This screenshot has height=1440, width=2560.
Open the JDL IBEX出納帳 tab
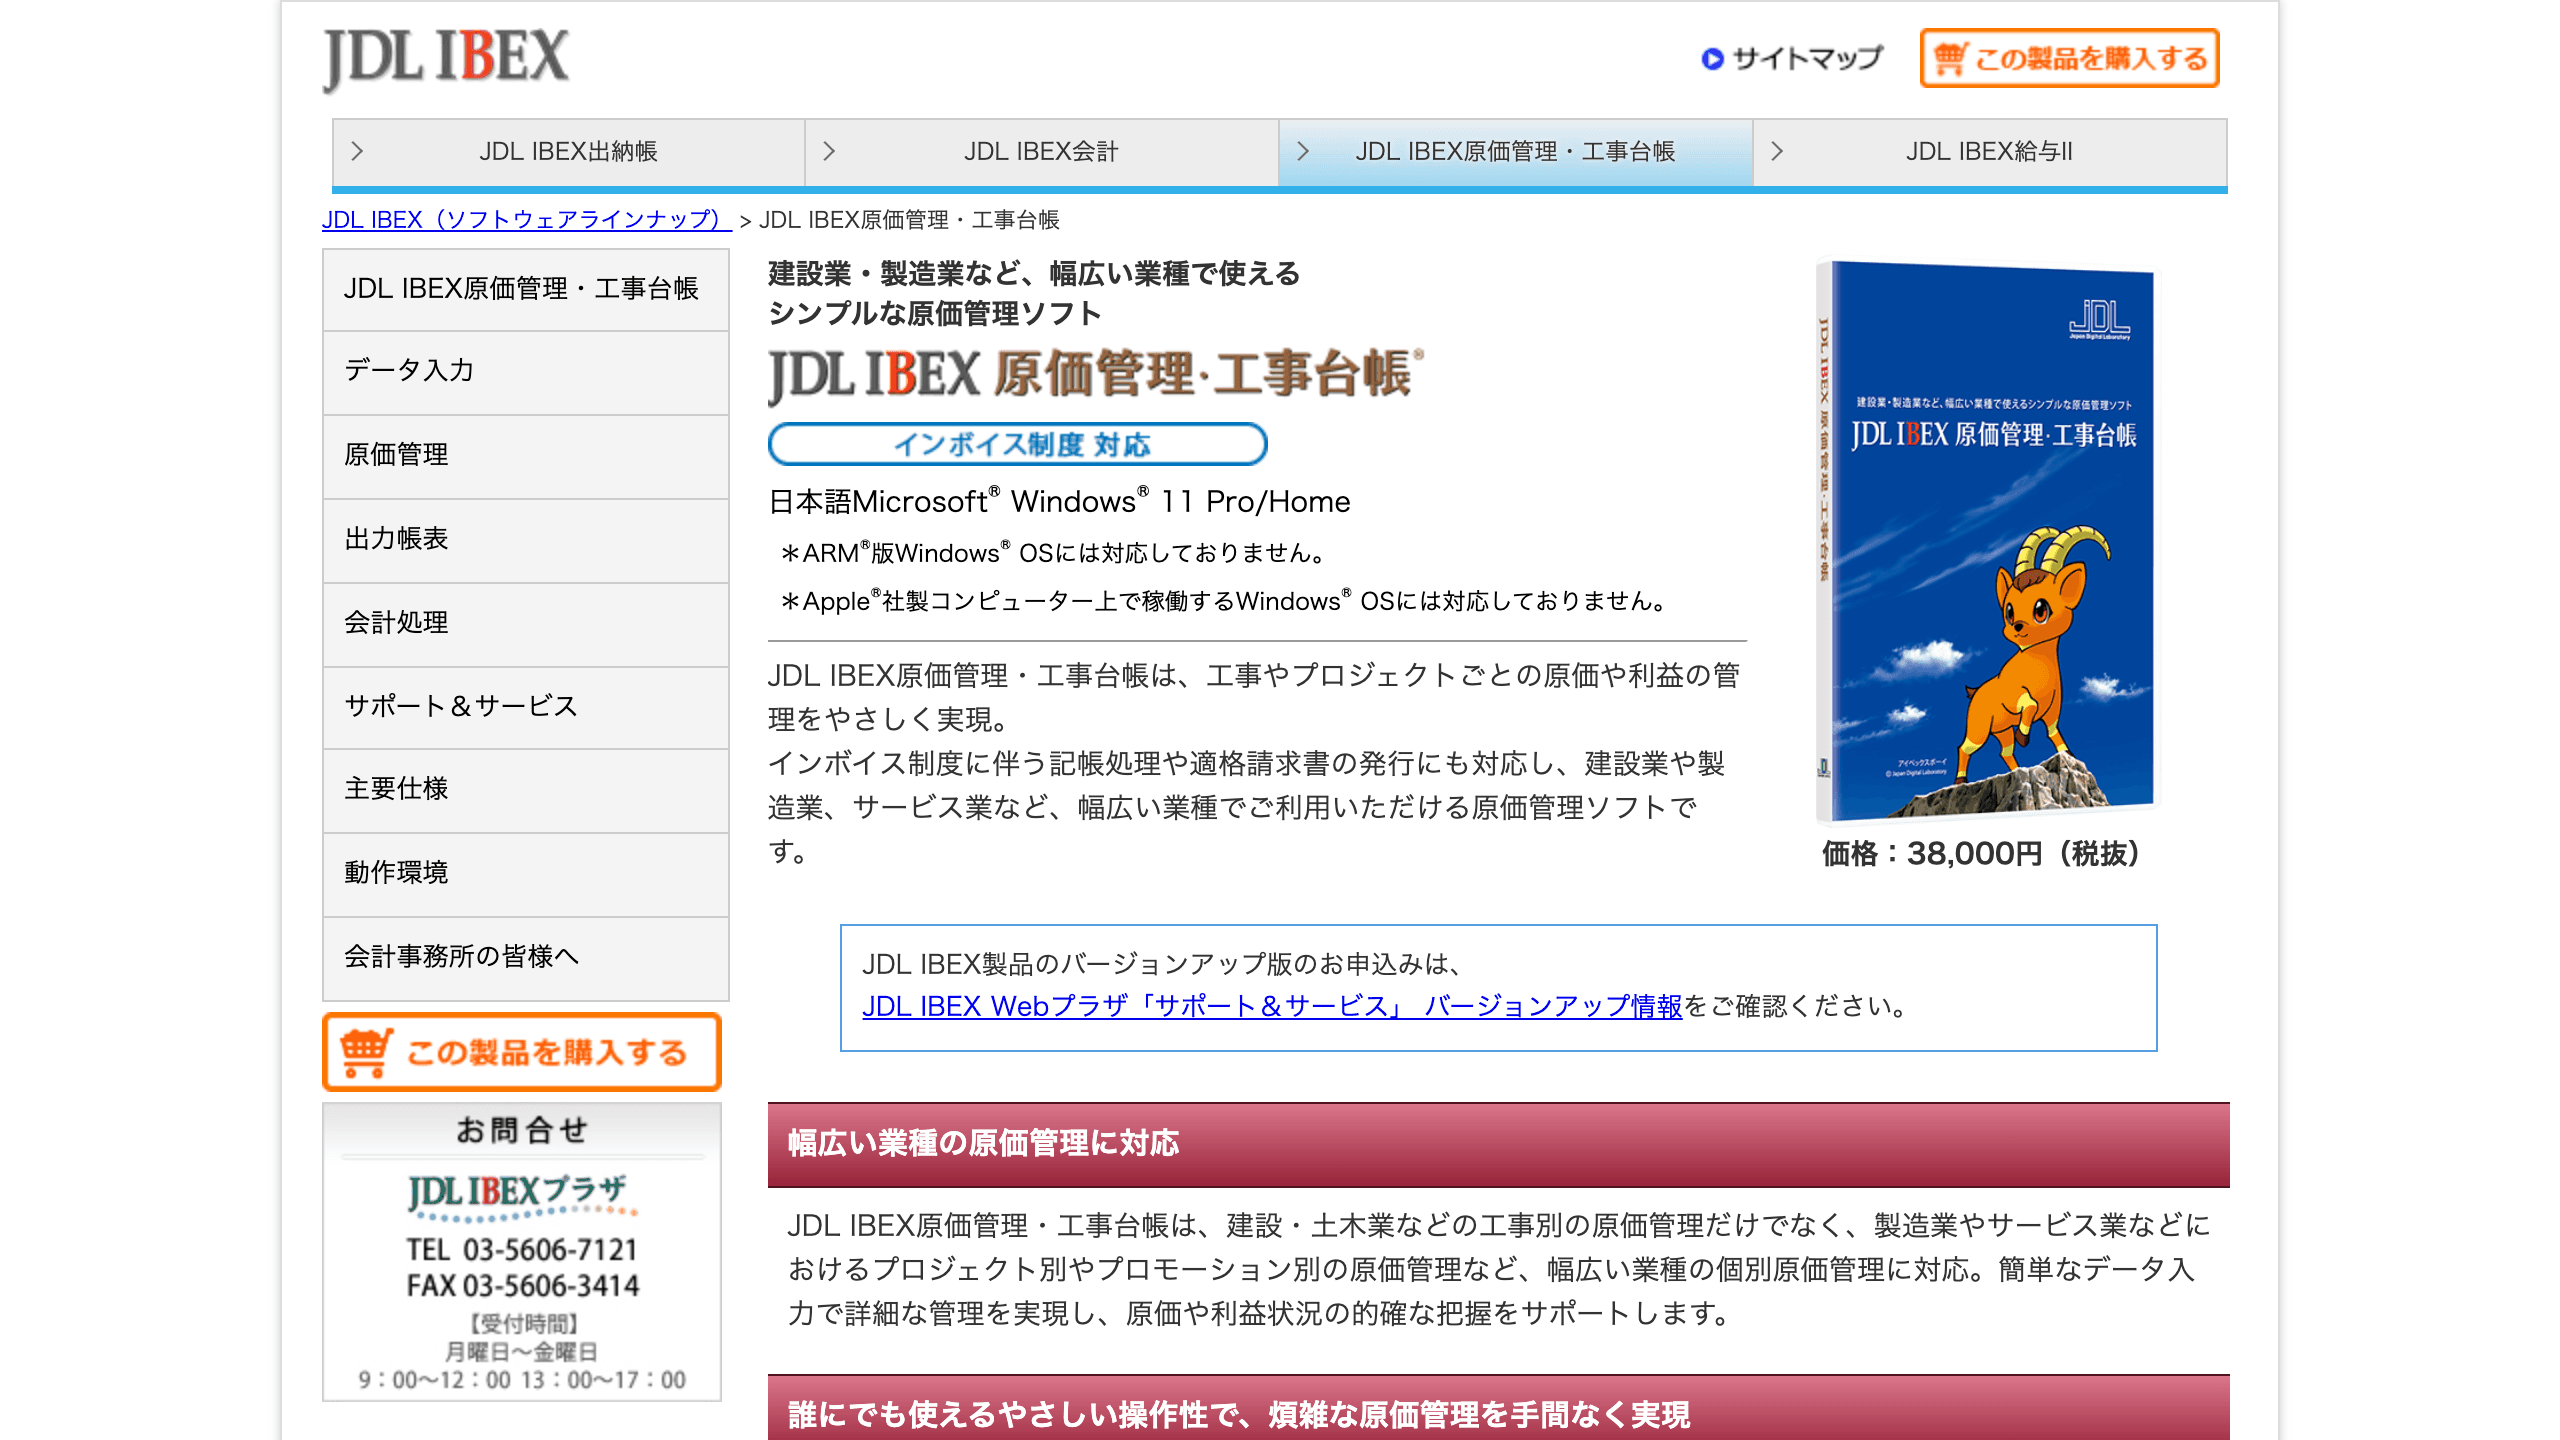568,151
